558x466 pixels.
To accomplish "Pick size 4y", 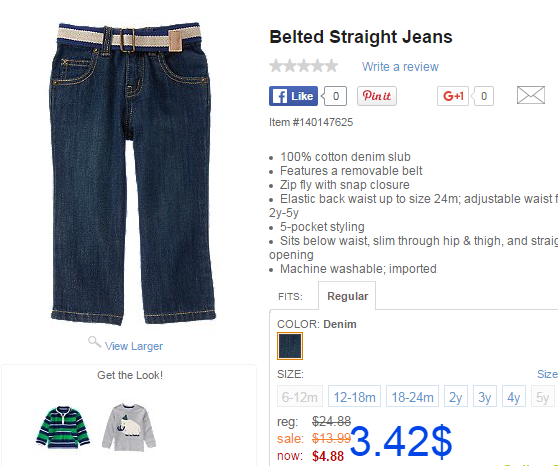I will coord(514,396).
